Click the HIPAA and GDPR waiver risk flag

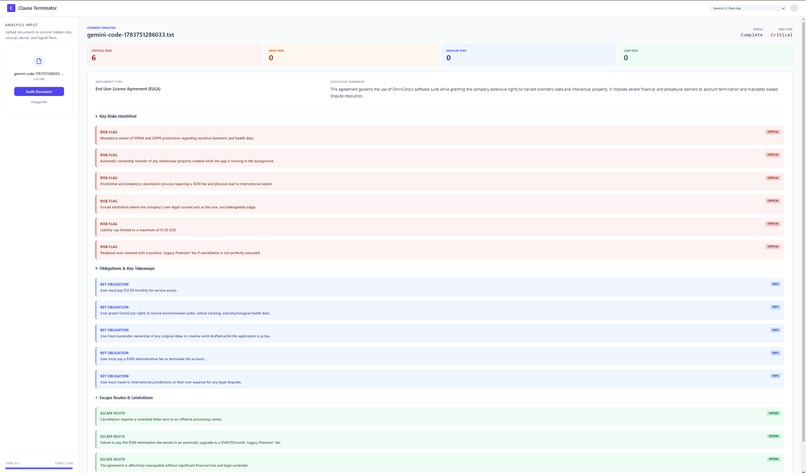(x=439, y=135)
